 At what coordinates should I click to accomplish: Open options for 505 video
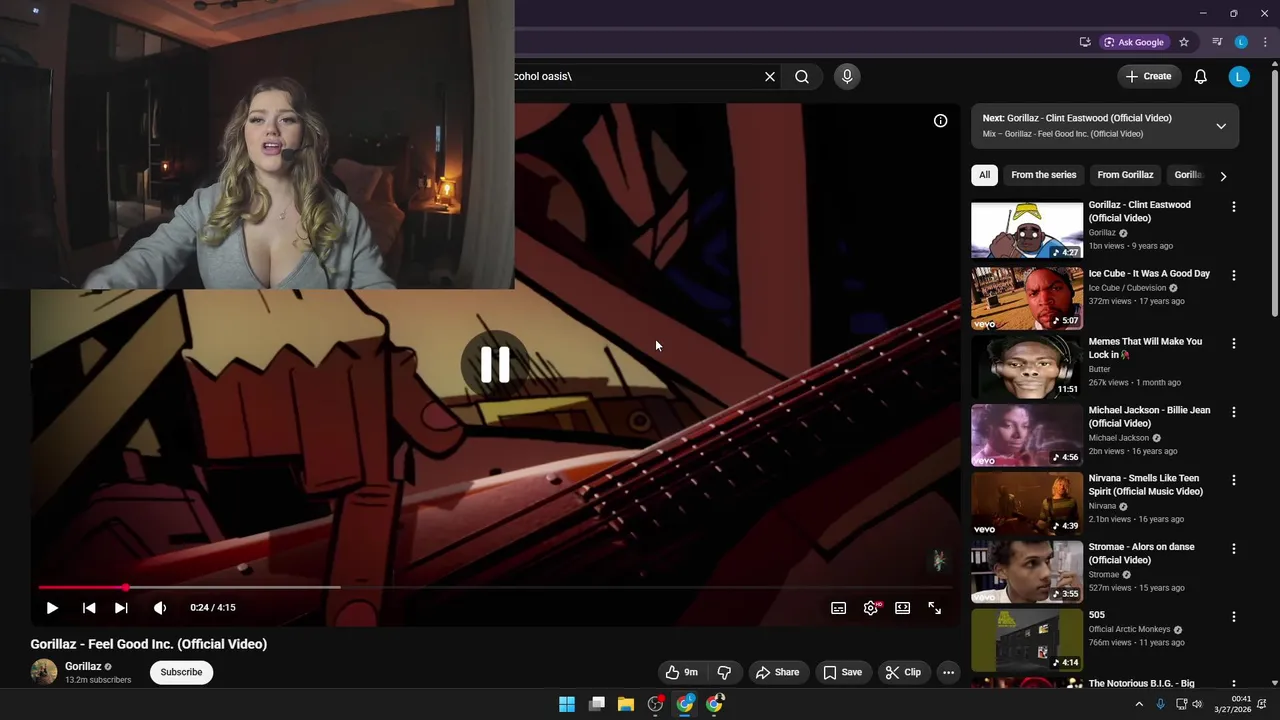pos(1233,617)
